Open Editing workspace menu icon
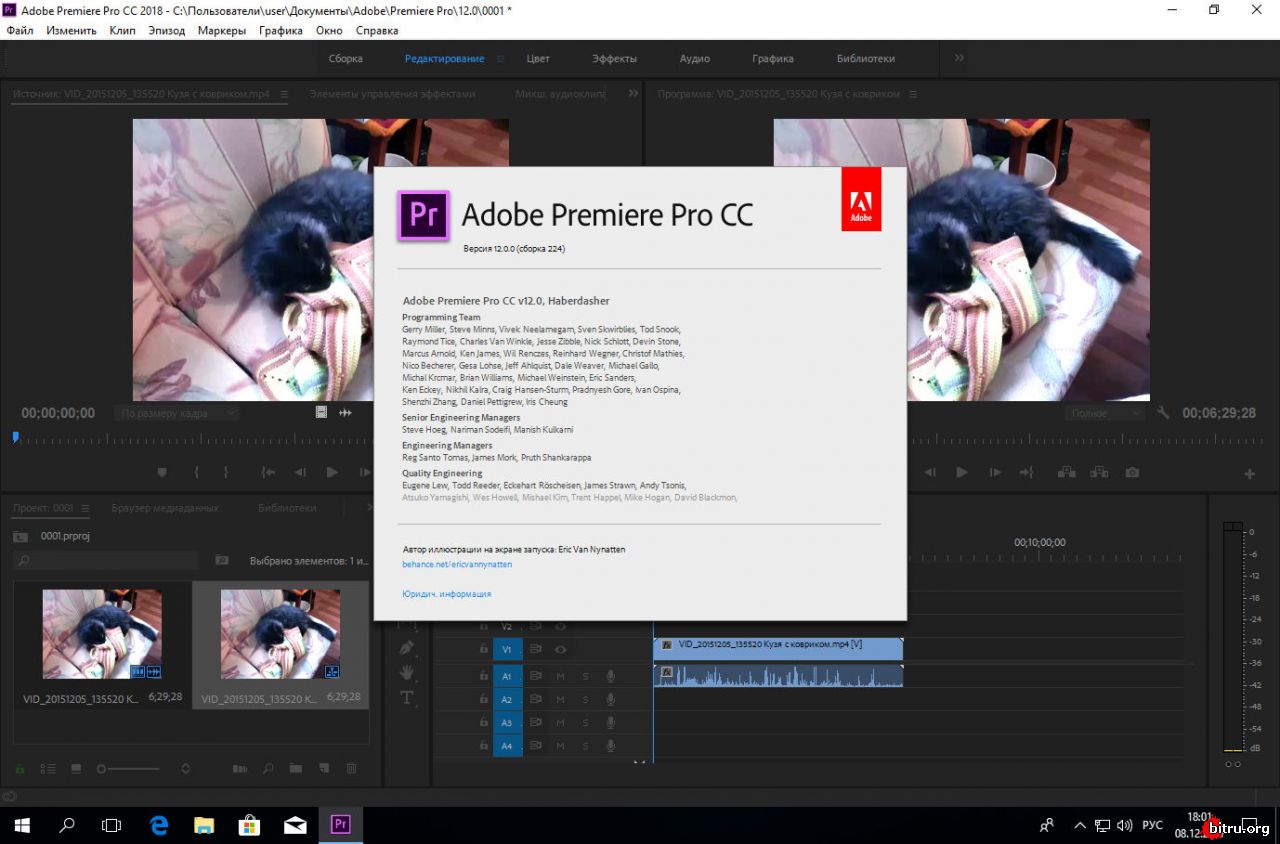This screenshot has height=844, width=1280. point(501,59)
